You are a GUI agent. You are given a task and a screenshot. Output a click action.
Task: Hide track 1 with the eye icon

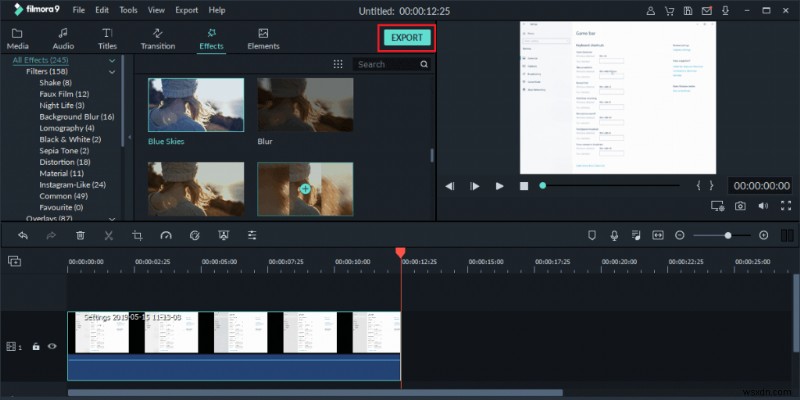tap(52, 346)
